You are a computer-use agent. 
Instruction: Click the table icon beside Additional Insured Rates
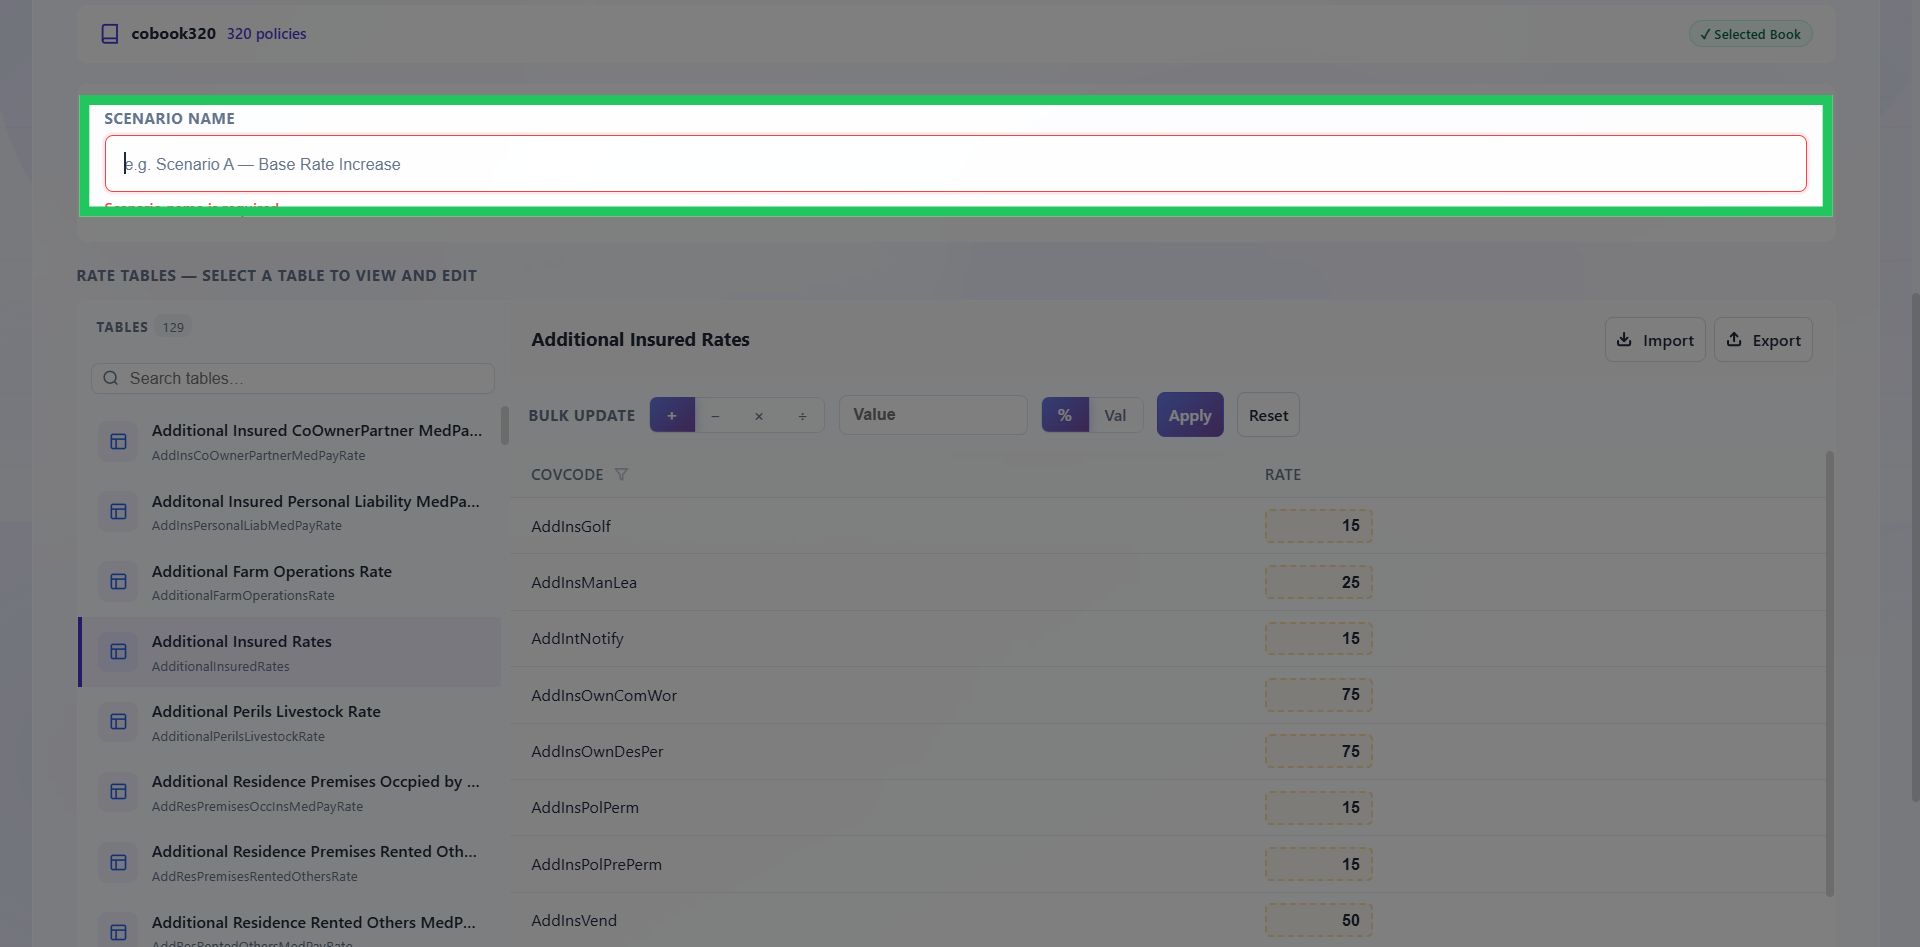(118, 652)
